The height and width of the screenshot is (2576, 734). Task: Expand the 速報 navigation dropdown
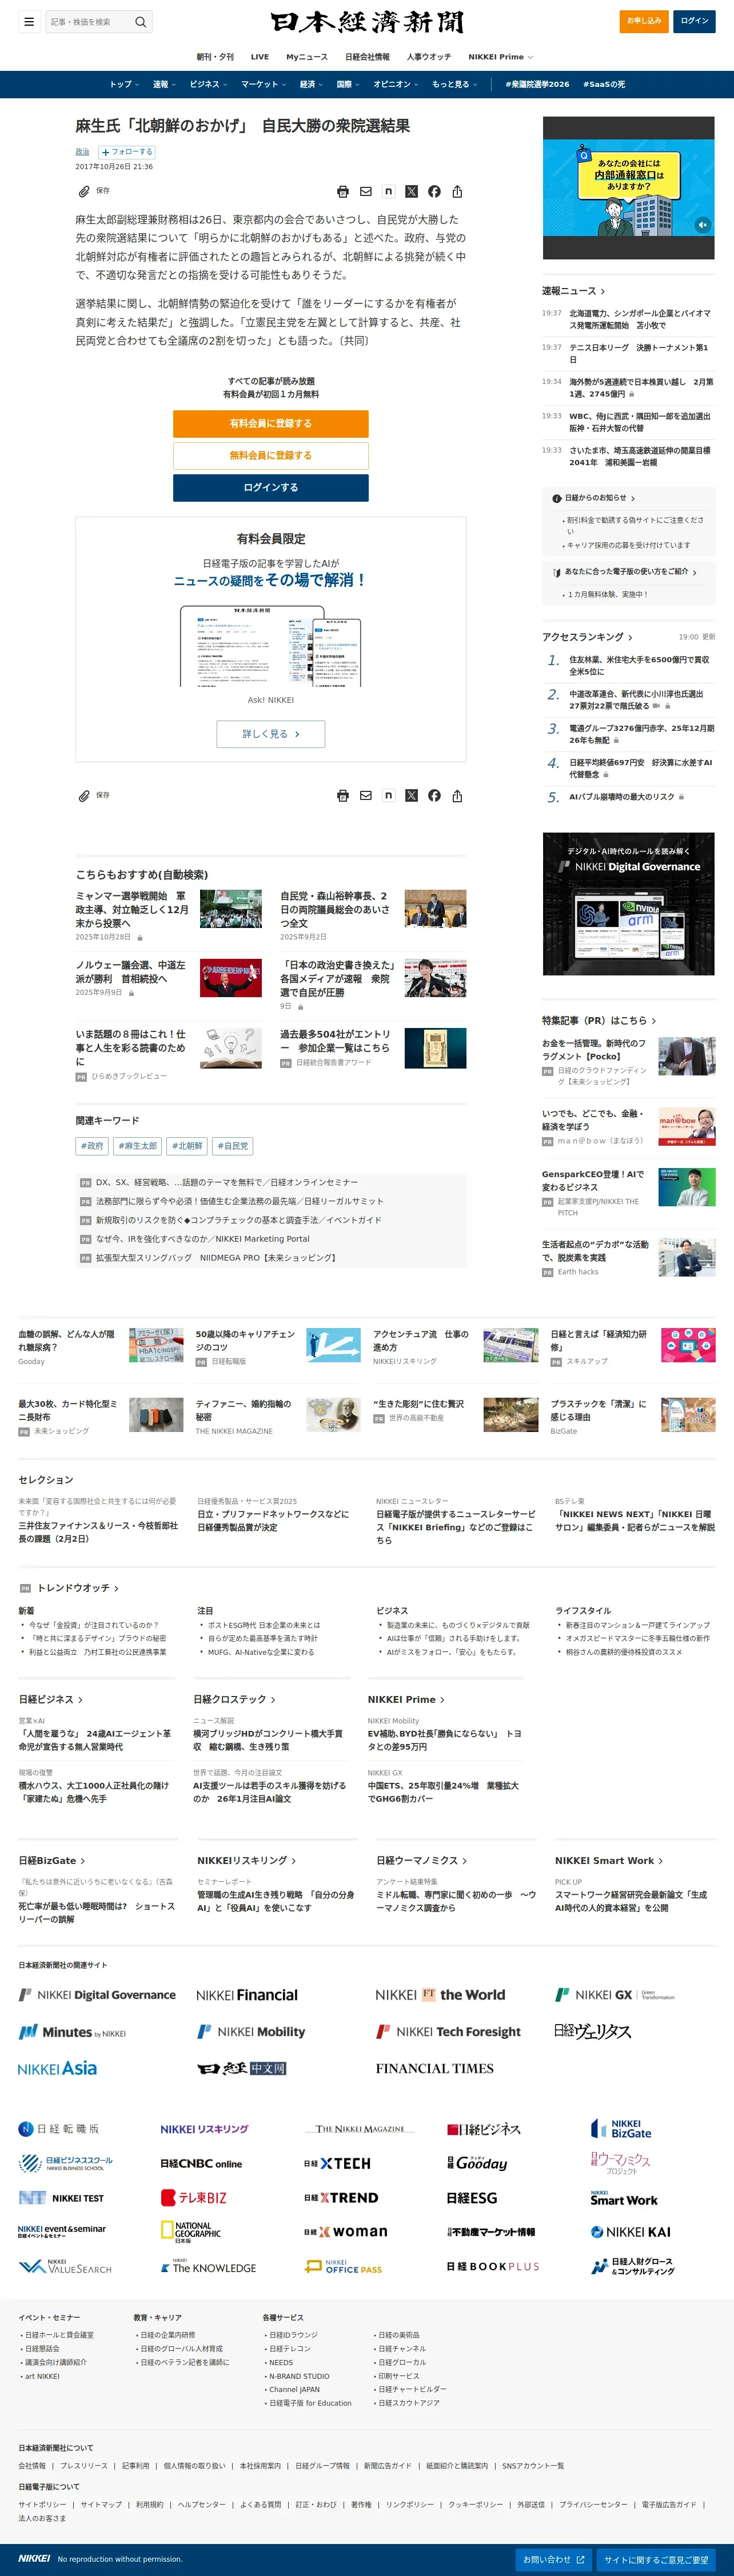[164, 84]
